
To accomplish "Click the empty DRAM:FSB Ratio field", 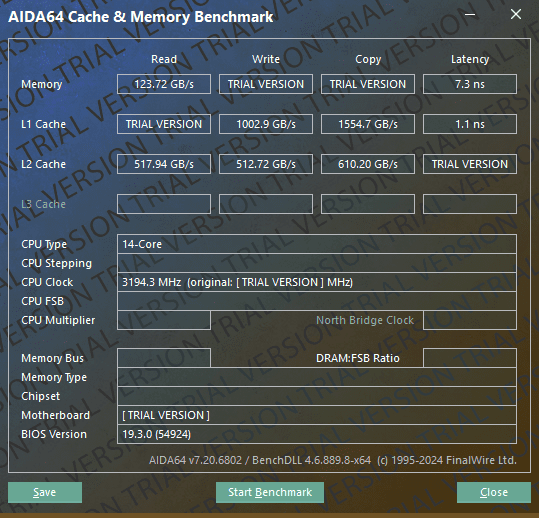I will 470,358.
